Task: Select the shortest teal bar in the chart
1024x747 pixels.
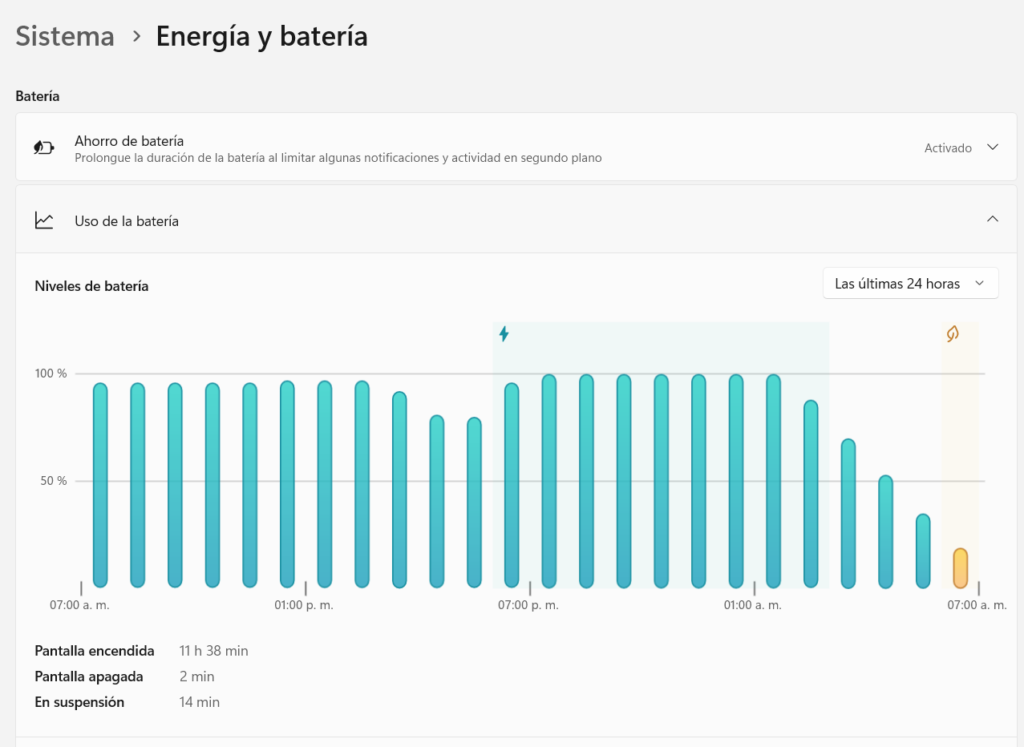Action: [x=923, y=550]
